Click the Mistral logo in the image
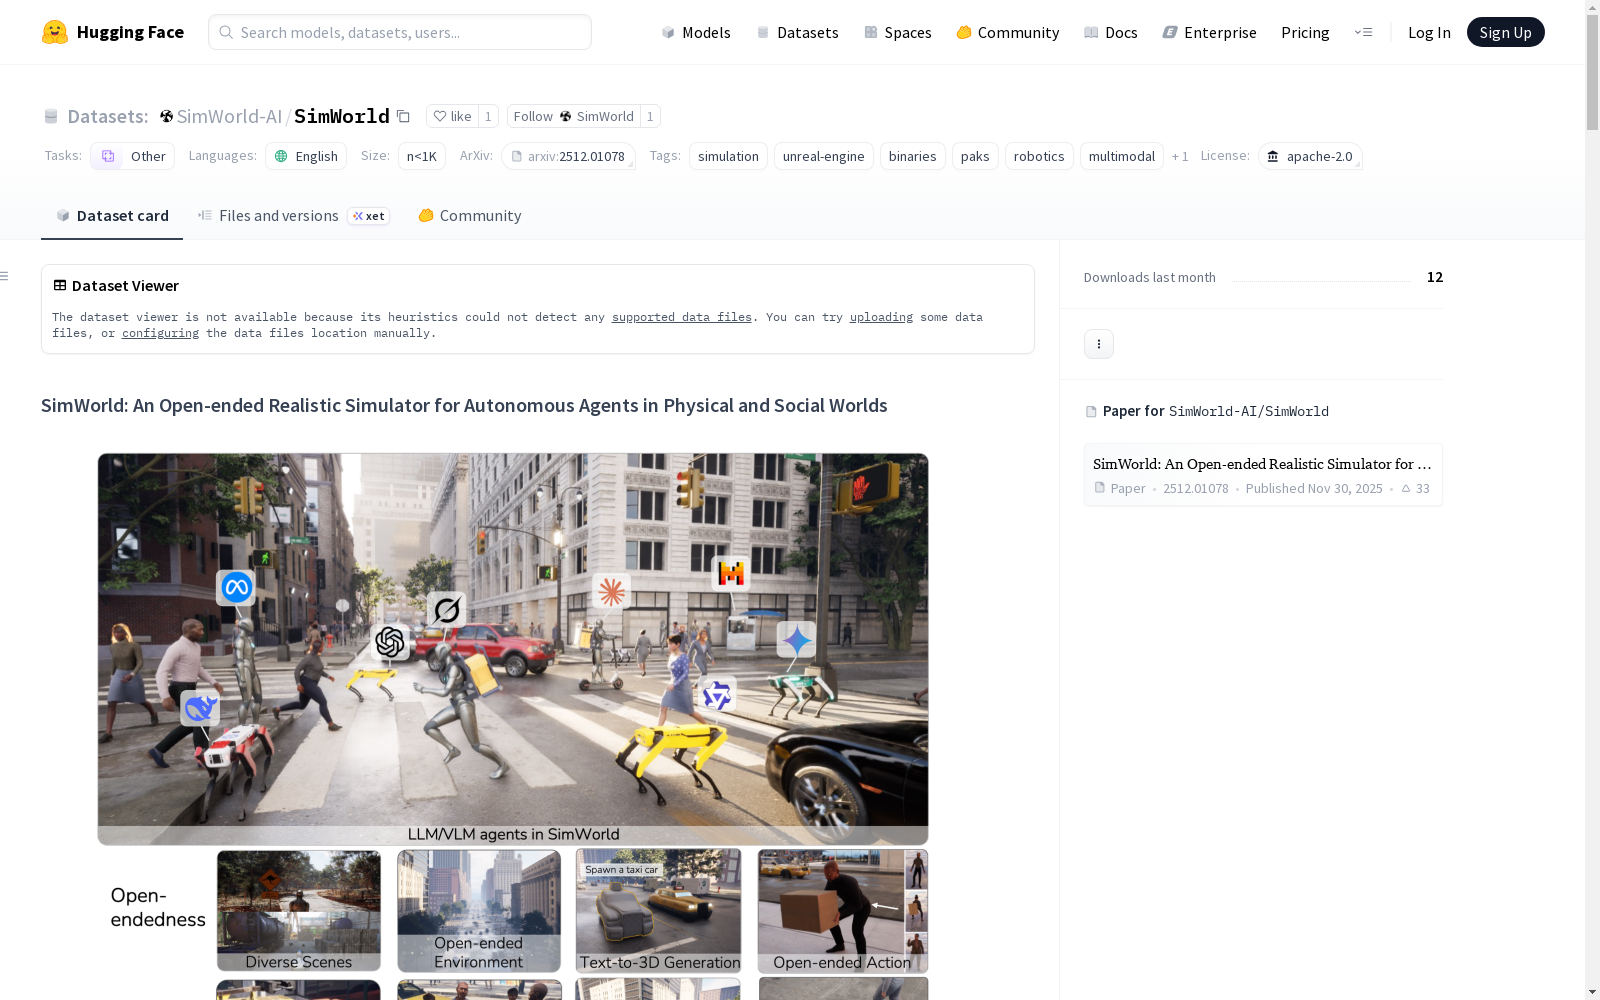Viewport: 1600px width, 1000px height. tap(731, 573)
